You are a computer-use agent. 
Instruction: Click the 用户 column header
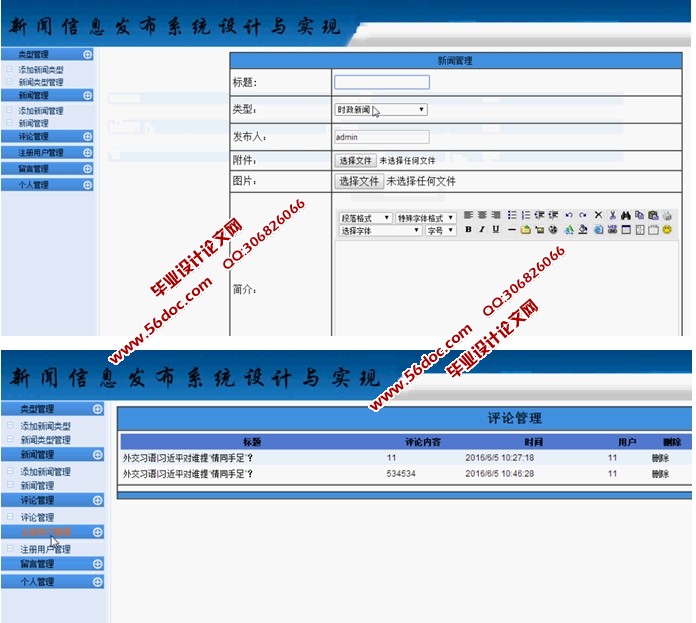coord(627,442)
